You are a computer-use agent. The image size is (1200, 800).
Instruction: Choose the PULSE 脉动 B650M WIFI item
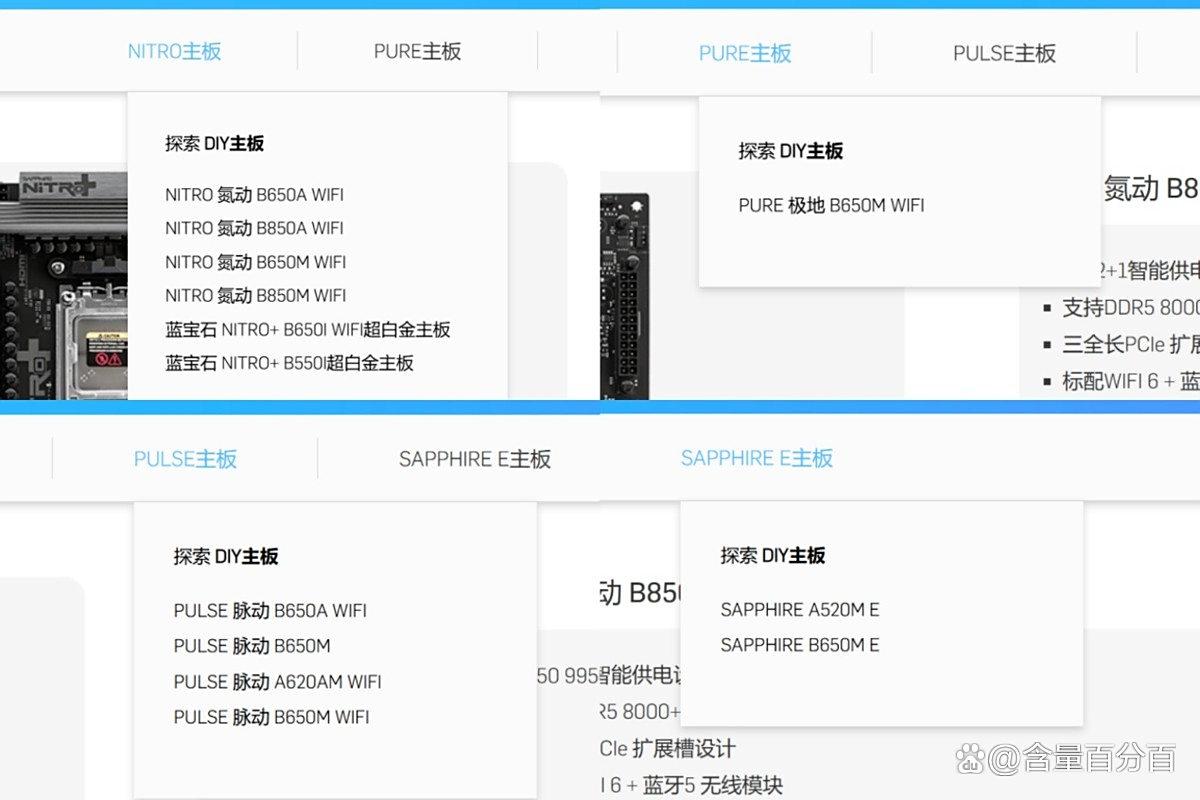click(271, 717)
